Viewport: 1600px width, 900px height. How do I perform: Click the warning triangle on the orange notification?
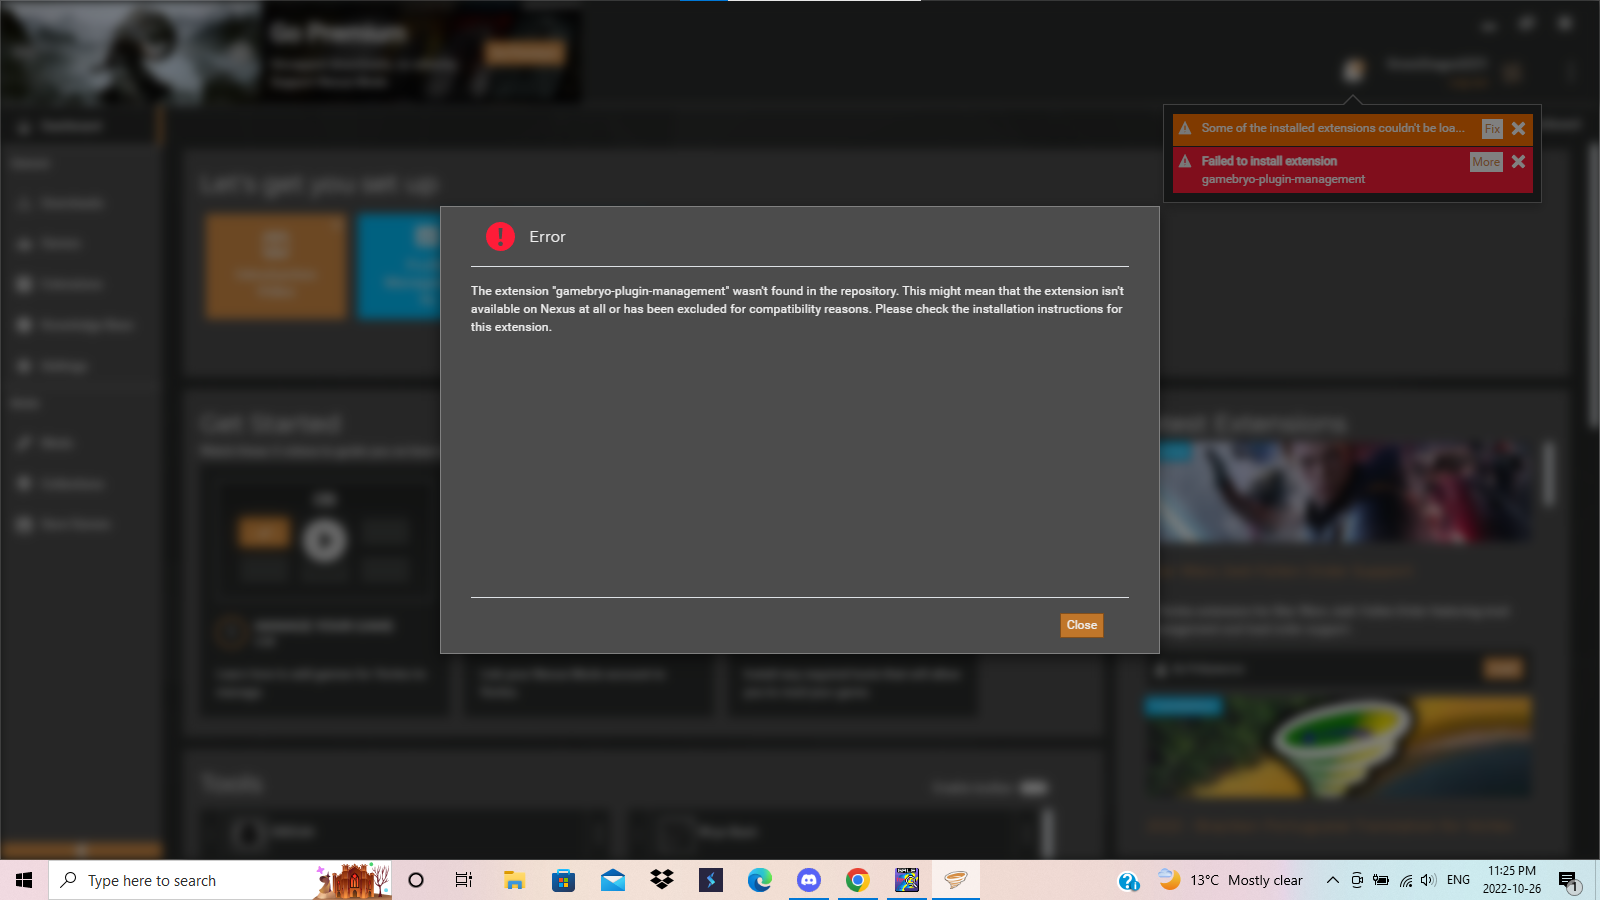click(x=1185, y=128)
